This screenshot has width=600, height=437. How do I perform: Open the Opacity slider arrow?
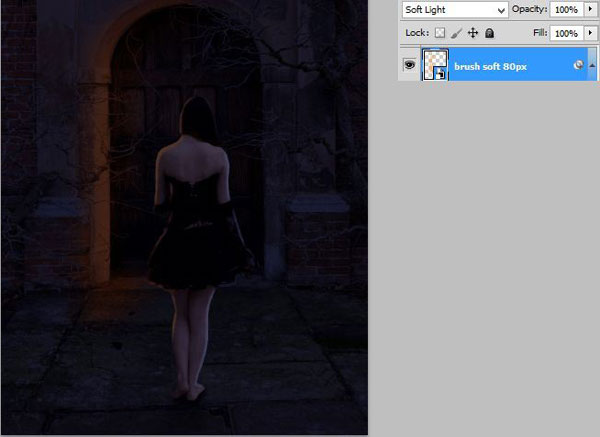(x=590, y=9)
